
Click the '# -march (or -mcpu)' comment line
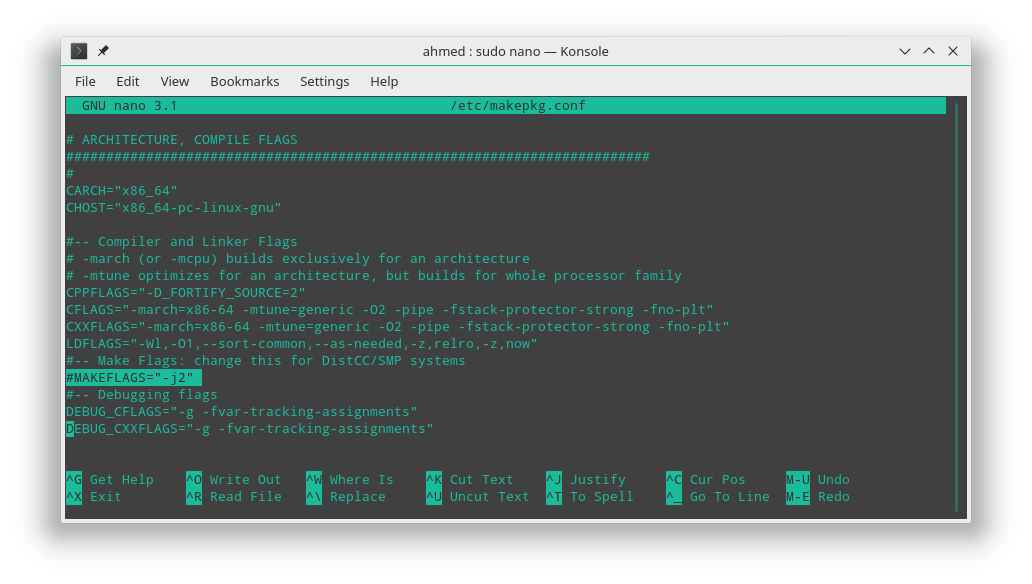(x=297, y=259)
